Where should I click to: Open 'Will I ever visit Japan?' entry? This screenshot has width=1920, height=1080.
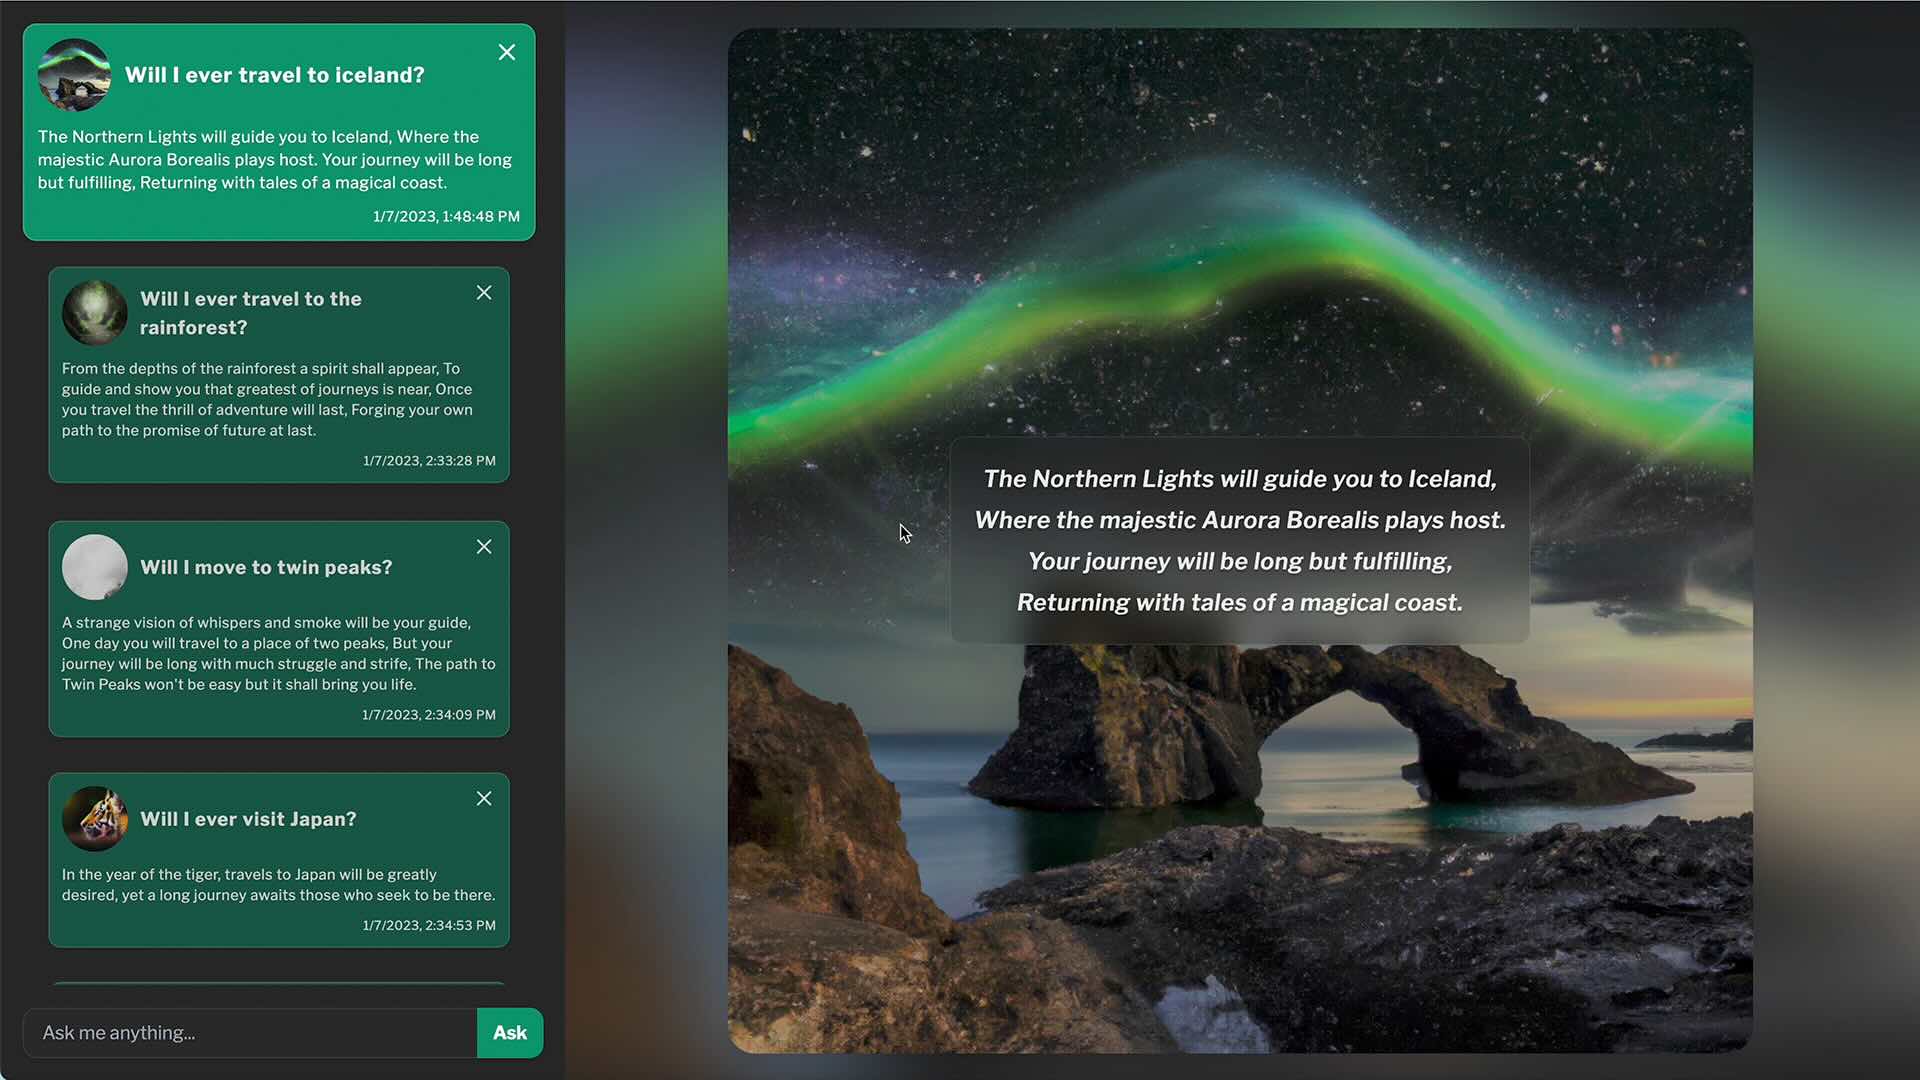click(248, 819)
